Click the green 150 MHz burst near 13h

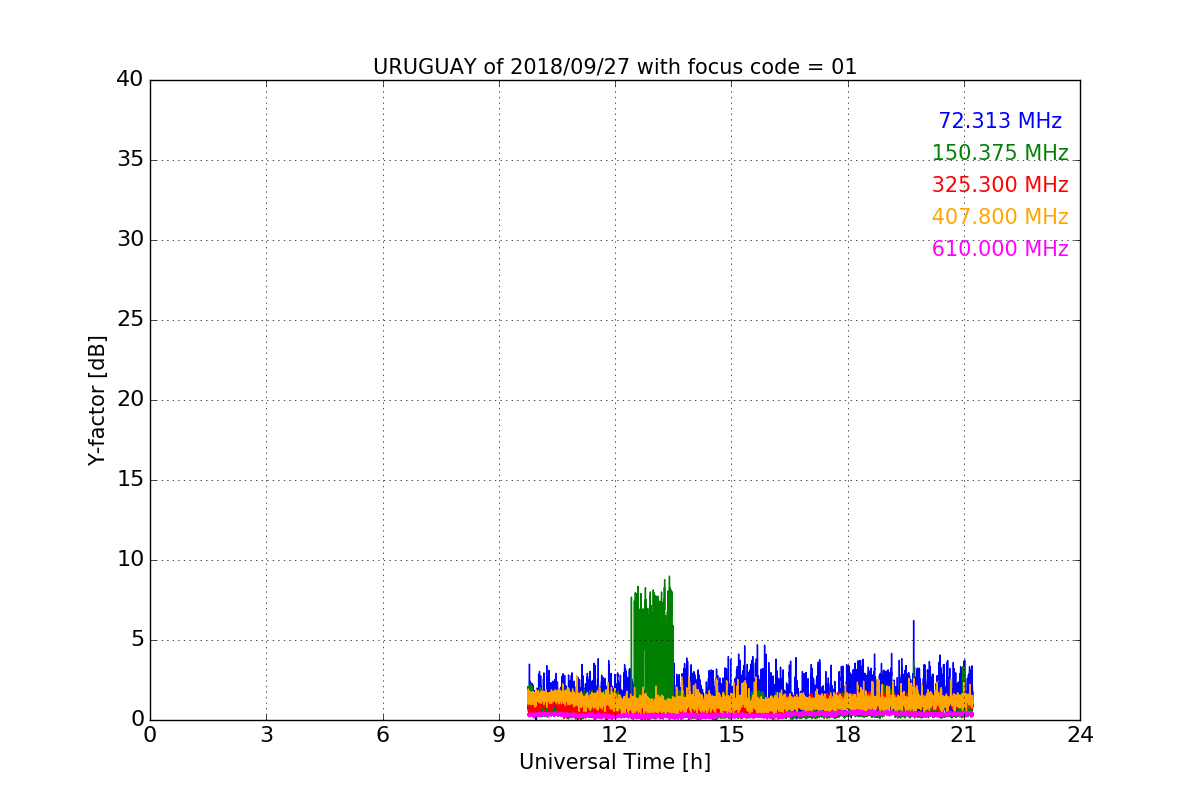[x=652, y=640]
